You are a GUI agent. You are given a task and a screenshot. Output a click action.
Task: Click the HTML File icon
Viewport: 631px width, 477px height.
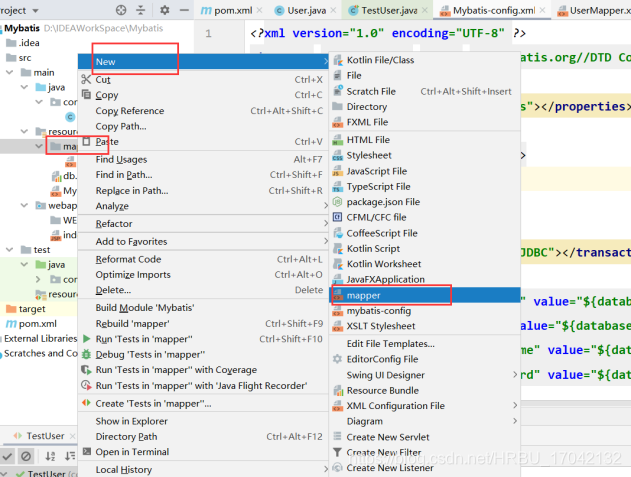point(338,140)
